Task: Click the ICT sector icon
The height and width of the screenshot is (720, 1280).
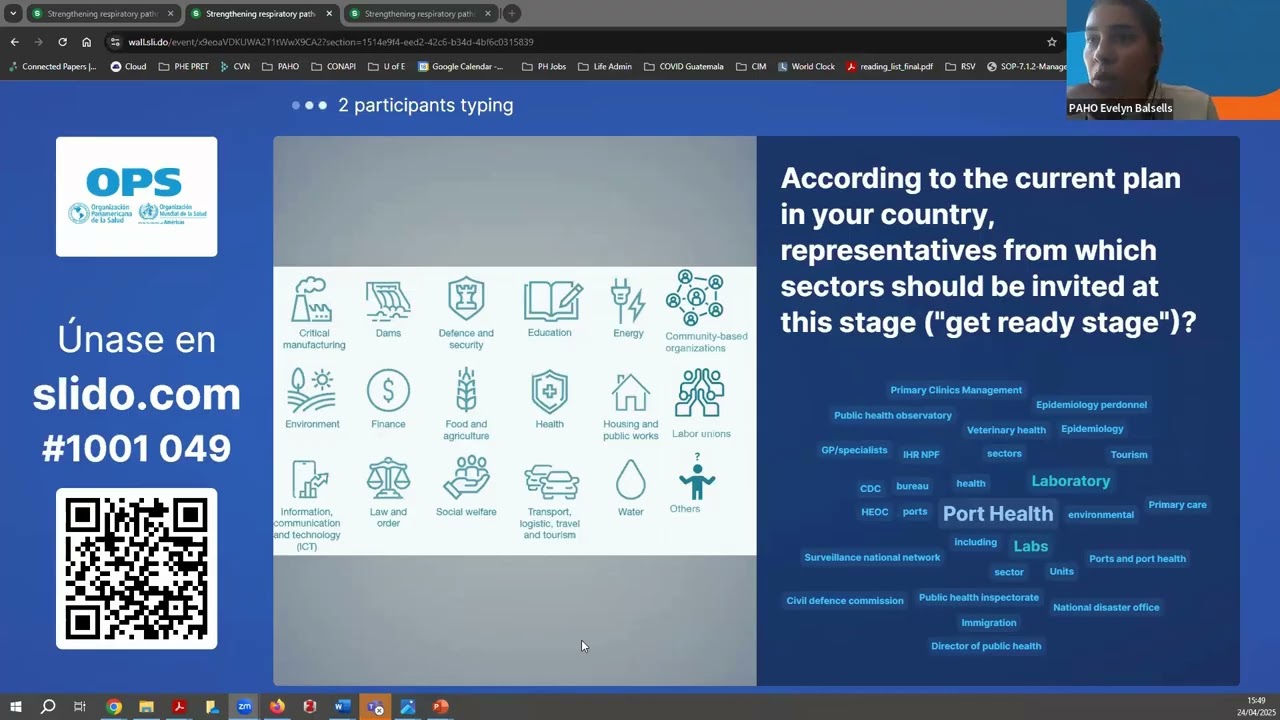Action: (x=310, y=480)
